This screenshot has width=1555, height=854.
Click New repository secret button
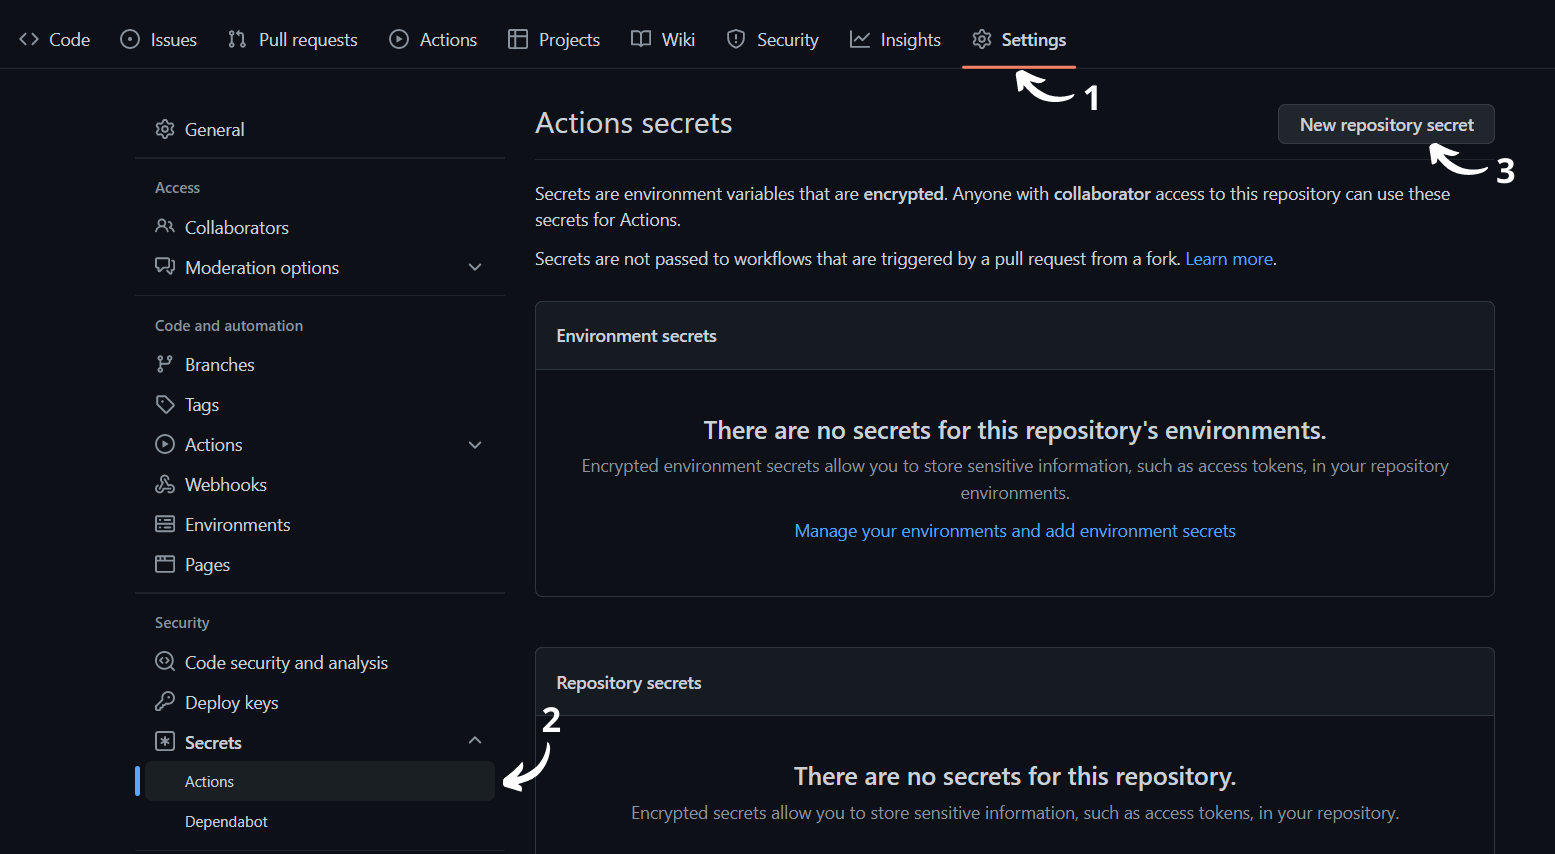coord(1386,124)
